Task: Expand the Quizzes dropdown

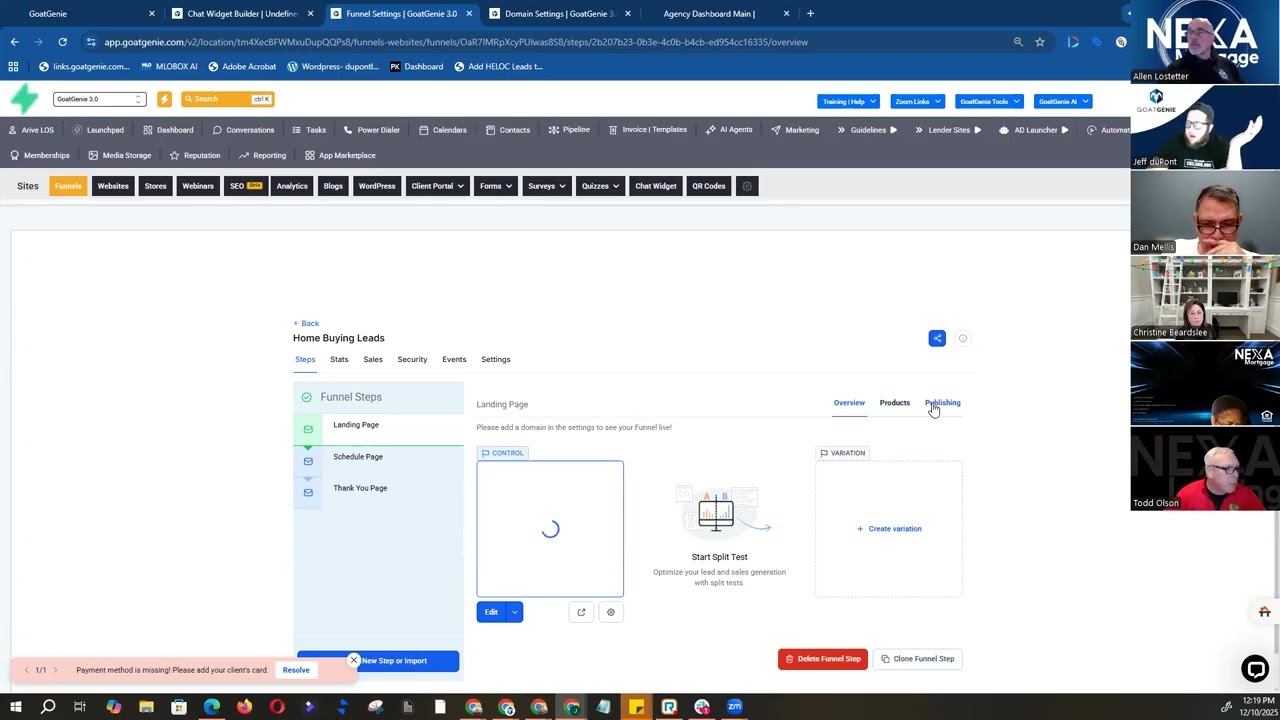Action: (601, 186)
